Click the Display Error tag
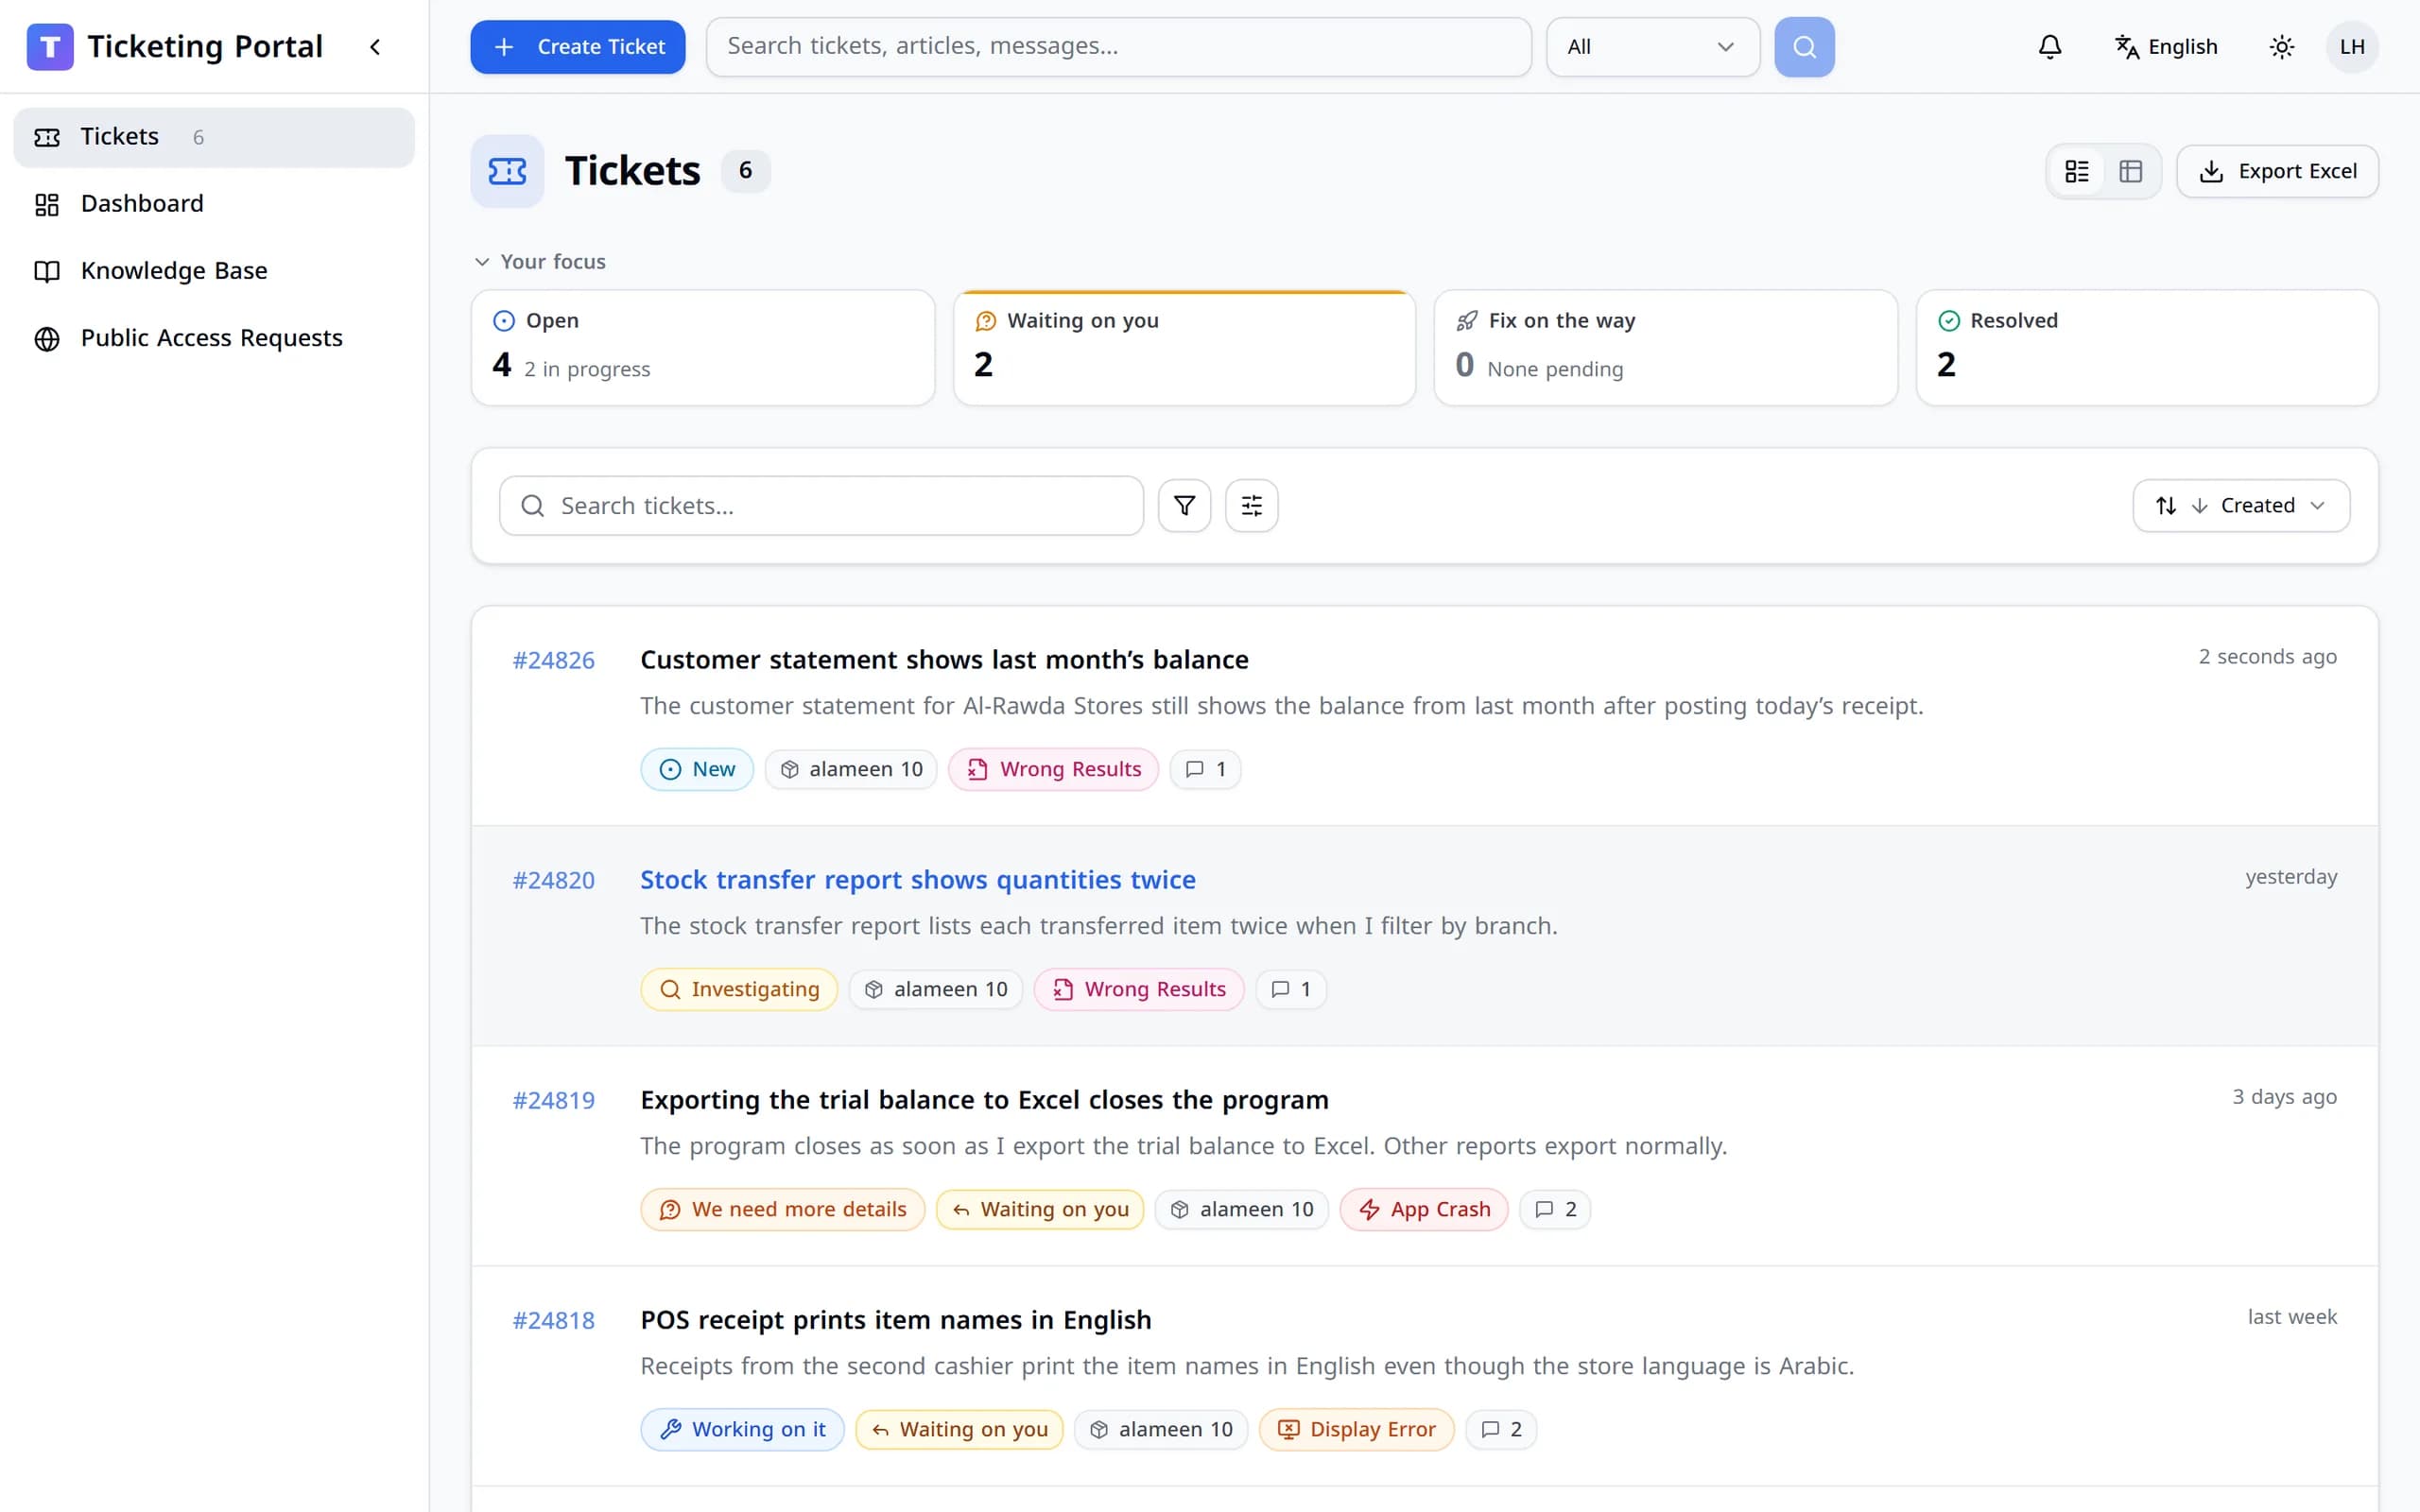 (1357, 1429)
